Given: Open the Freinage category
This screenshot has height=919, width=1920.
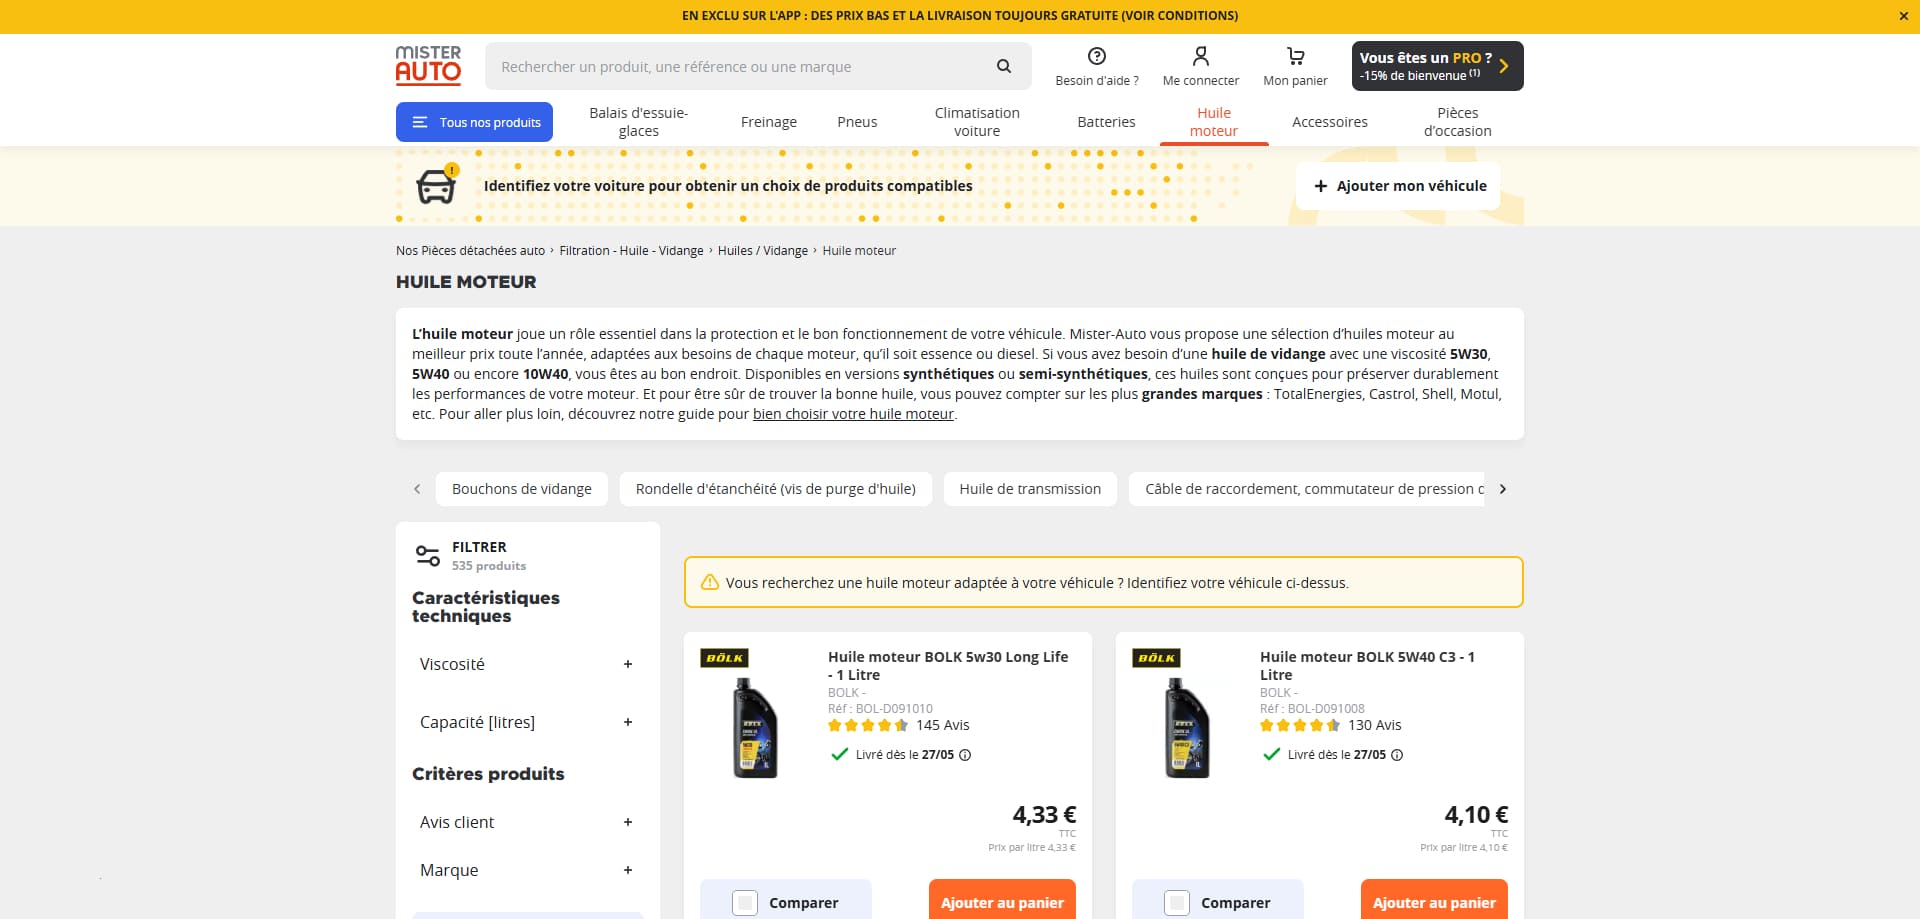Looking at the screenshot, I should (769, 122).
